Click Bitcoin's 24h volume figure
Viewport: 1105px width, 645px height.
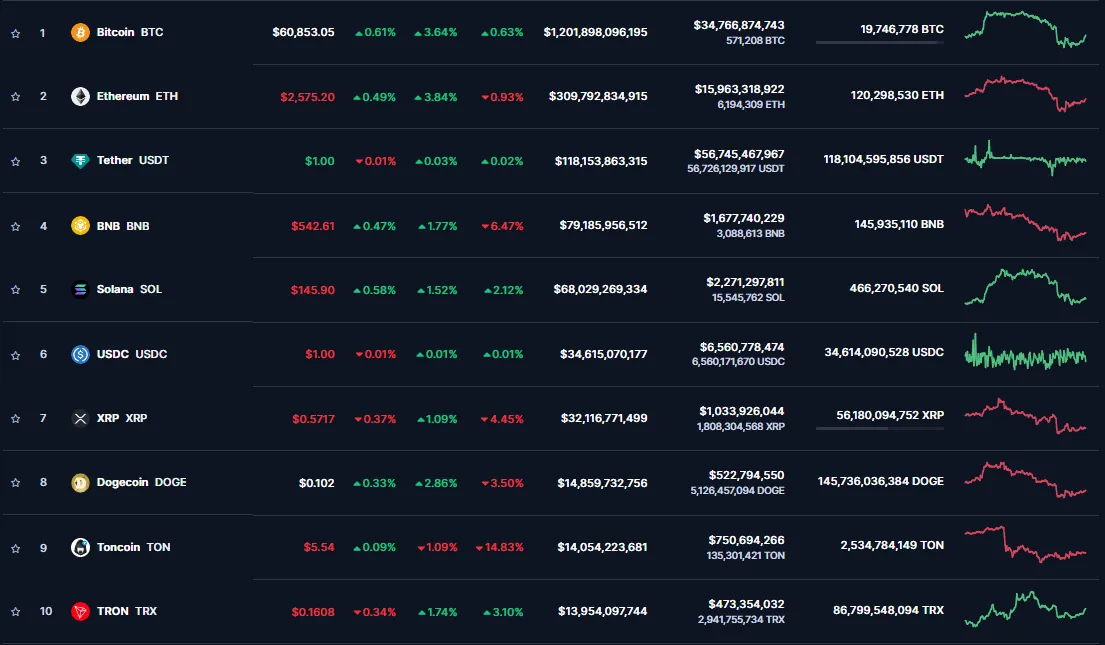tap(738, 25)
